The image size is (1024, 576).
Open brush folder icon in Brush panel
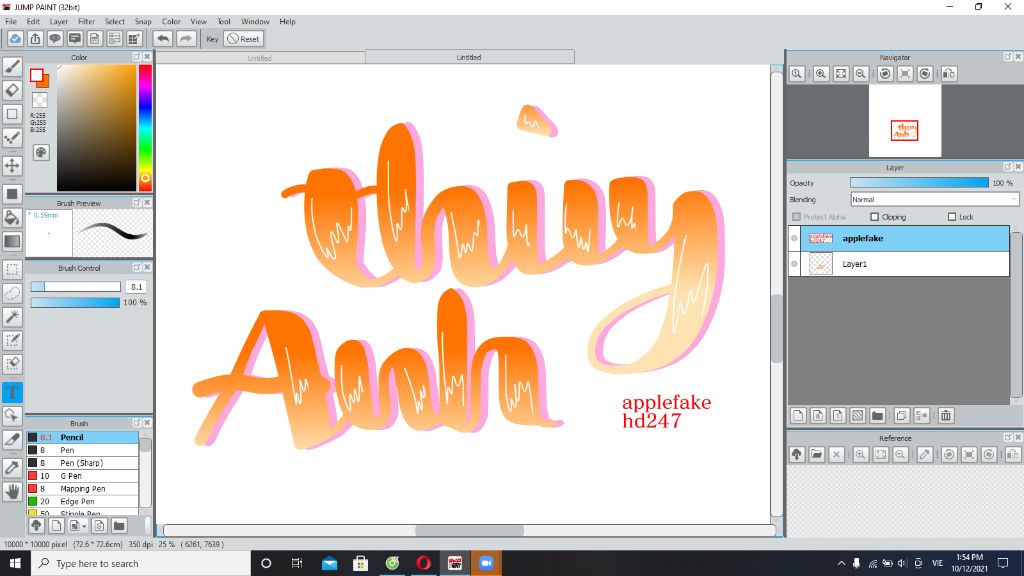pos(119,526)
